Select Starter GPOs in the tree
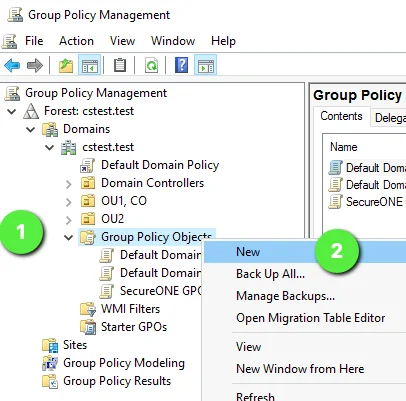 134,327
